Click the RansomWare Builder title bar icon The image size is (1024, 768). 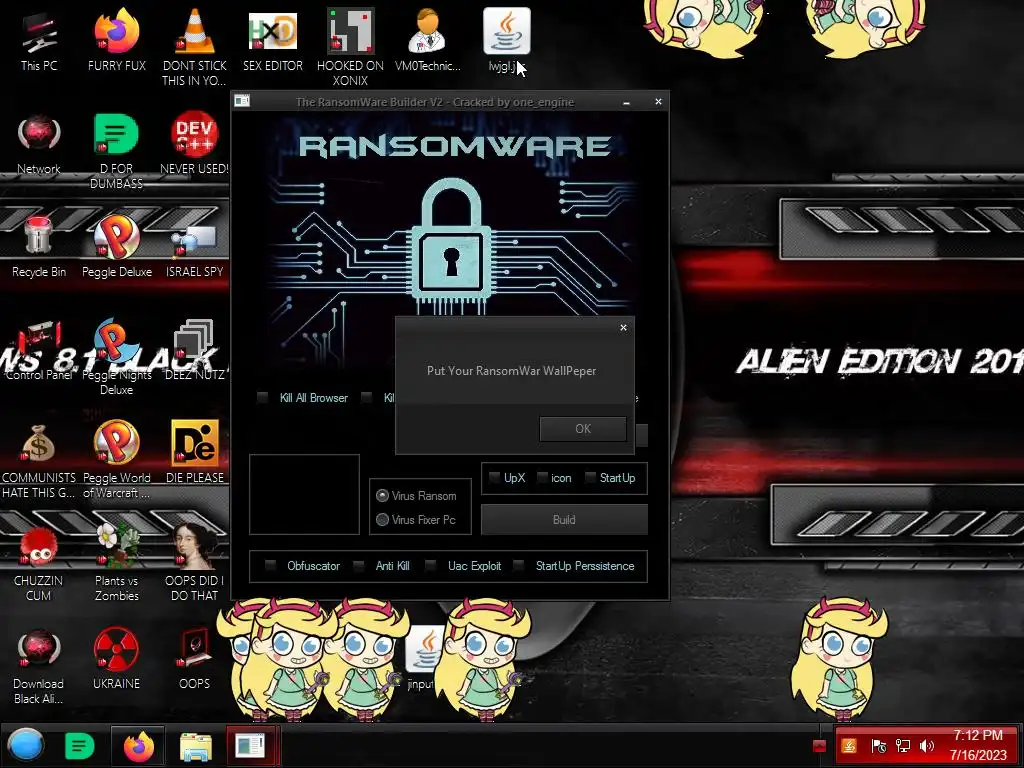242,101
